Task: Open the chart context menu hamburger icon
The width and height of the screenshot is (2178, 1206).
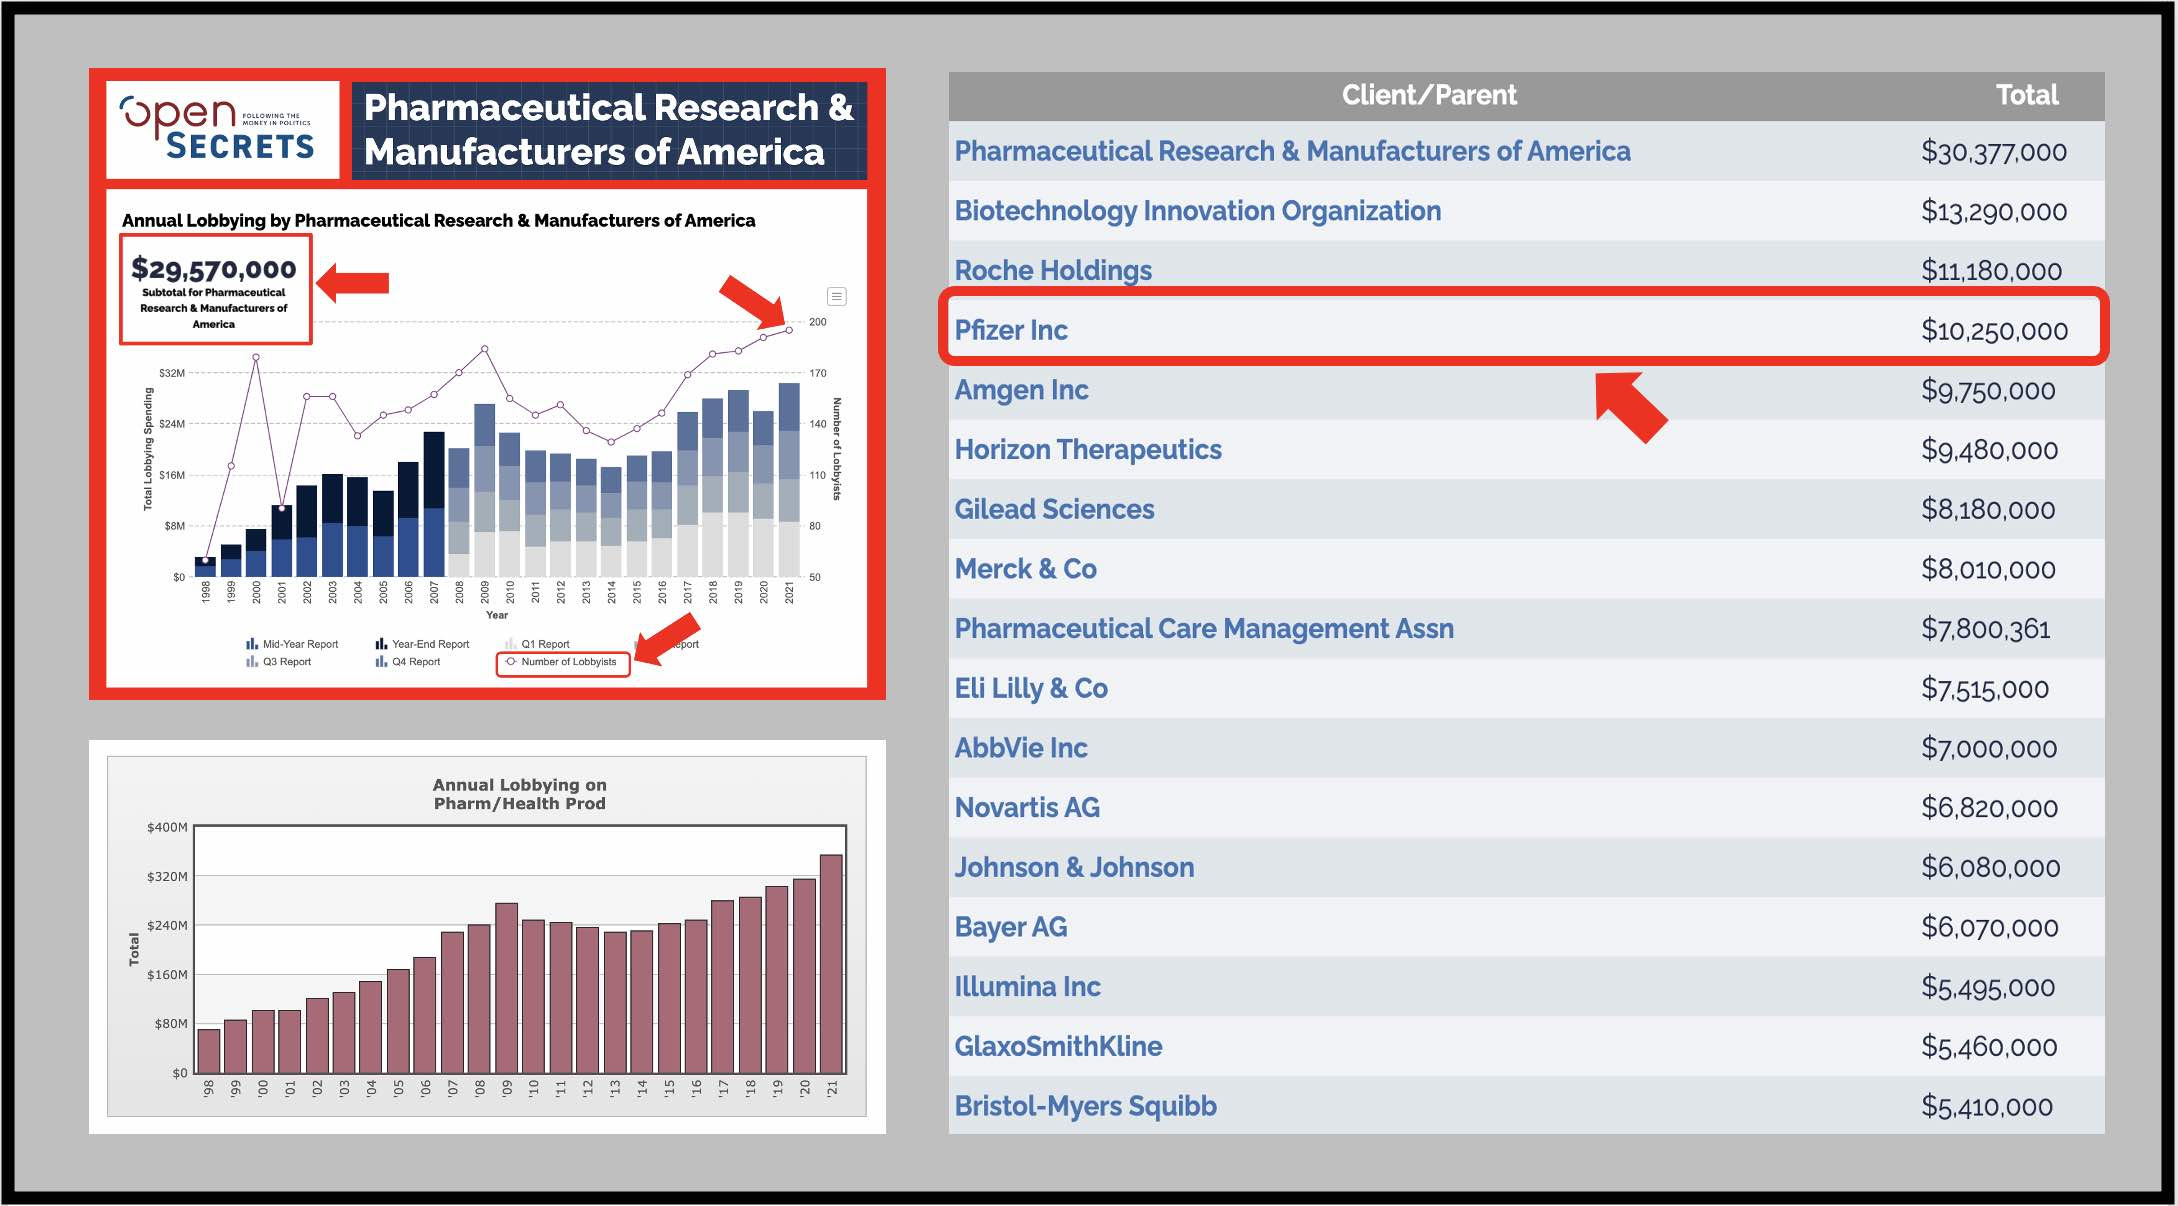Action: coord(837,296)
